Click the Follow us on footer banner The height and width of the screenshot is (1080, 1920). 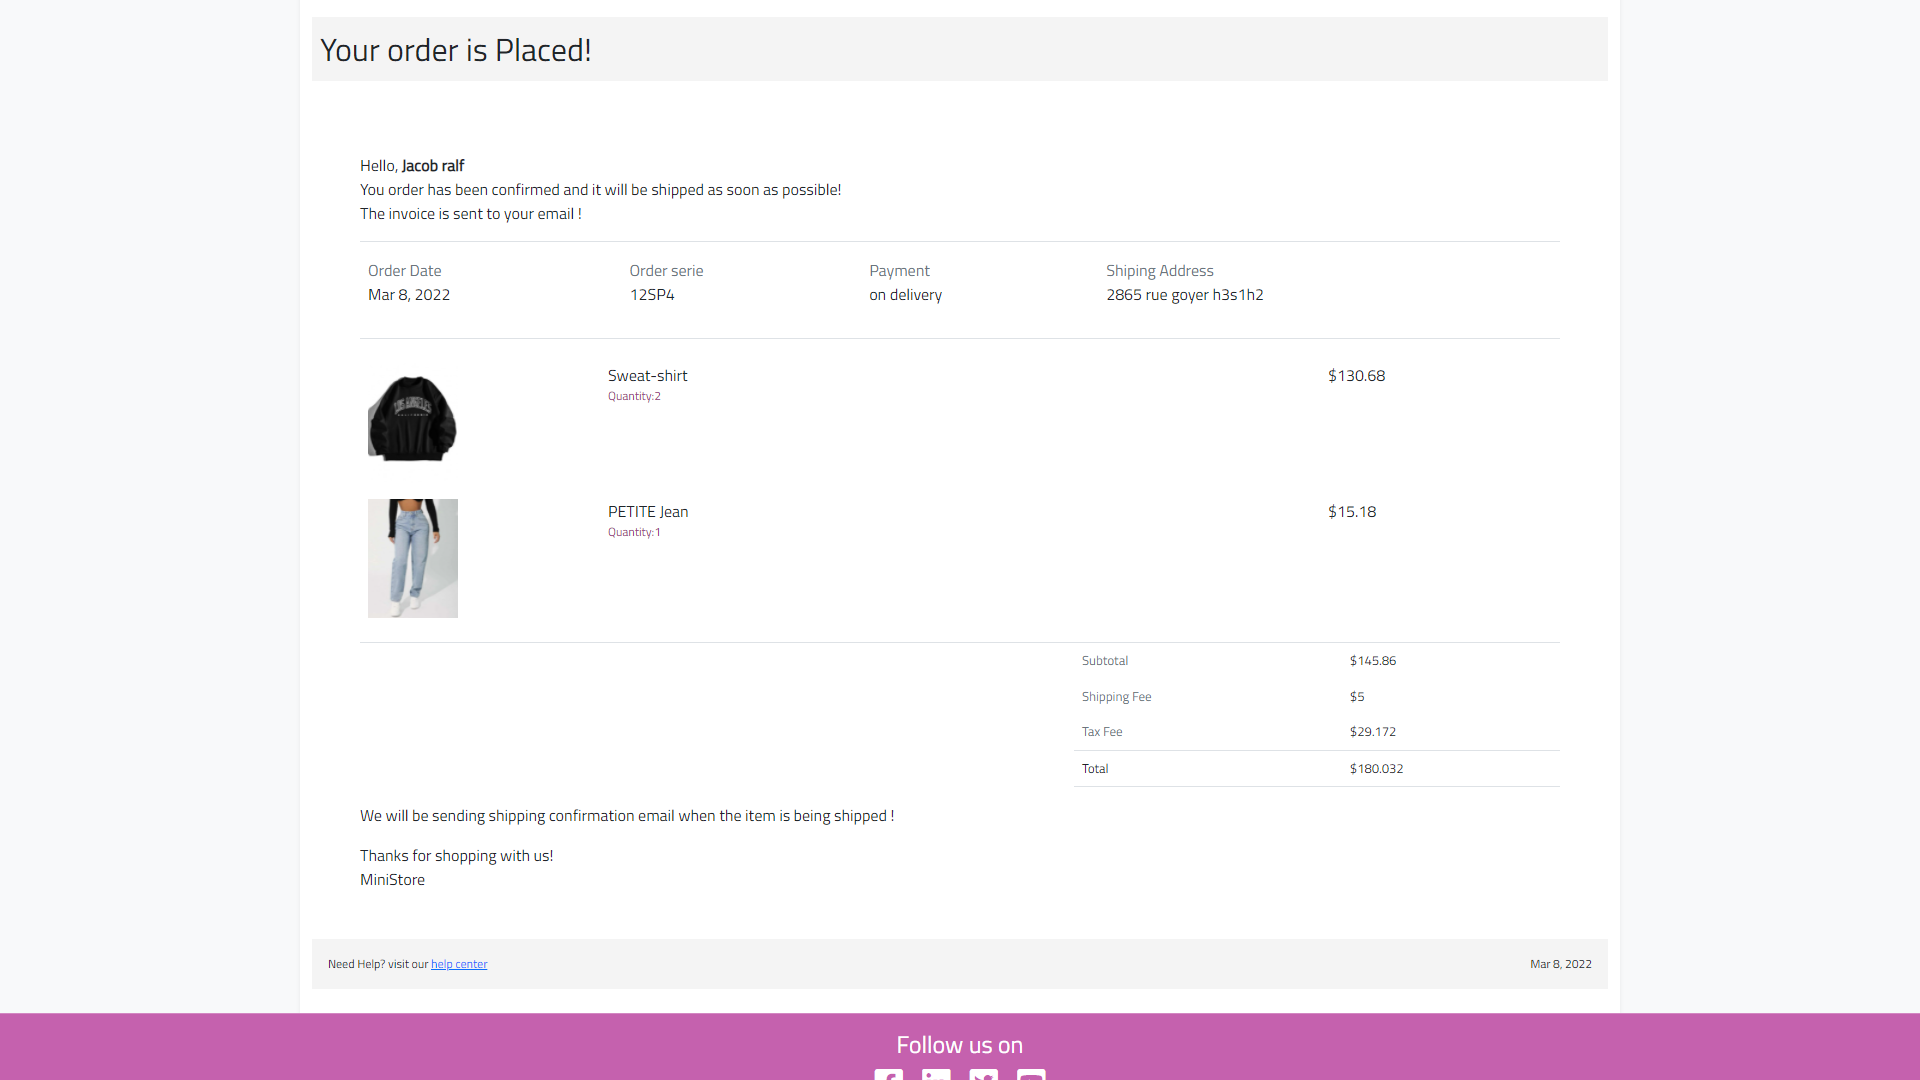[959, 1044]
